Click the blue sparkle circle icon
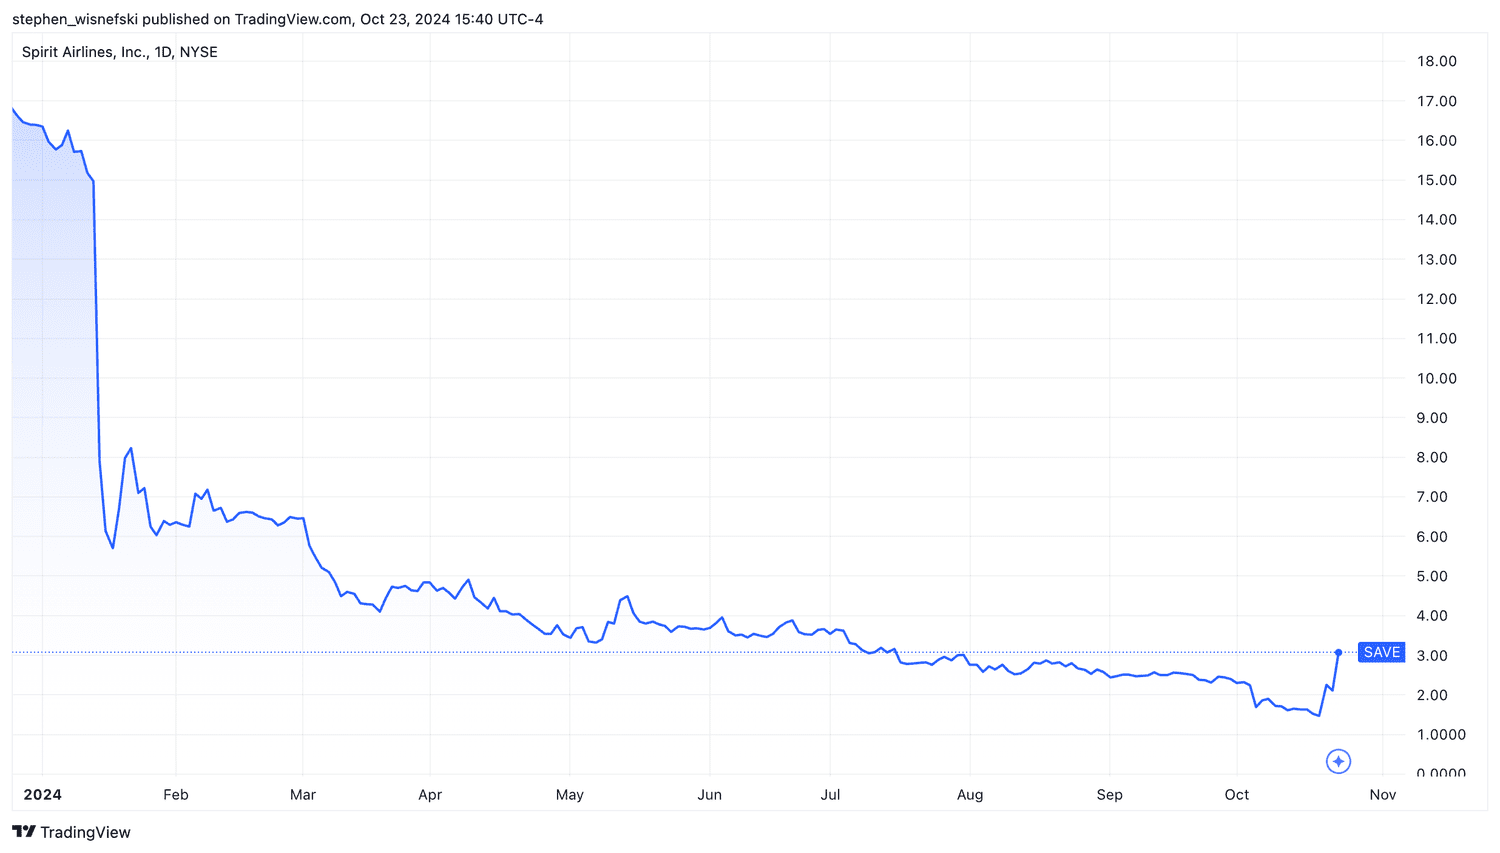The image size is (1500, 853). click(x=1338, y=762)
